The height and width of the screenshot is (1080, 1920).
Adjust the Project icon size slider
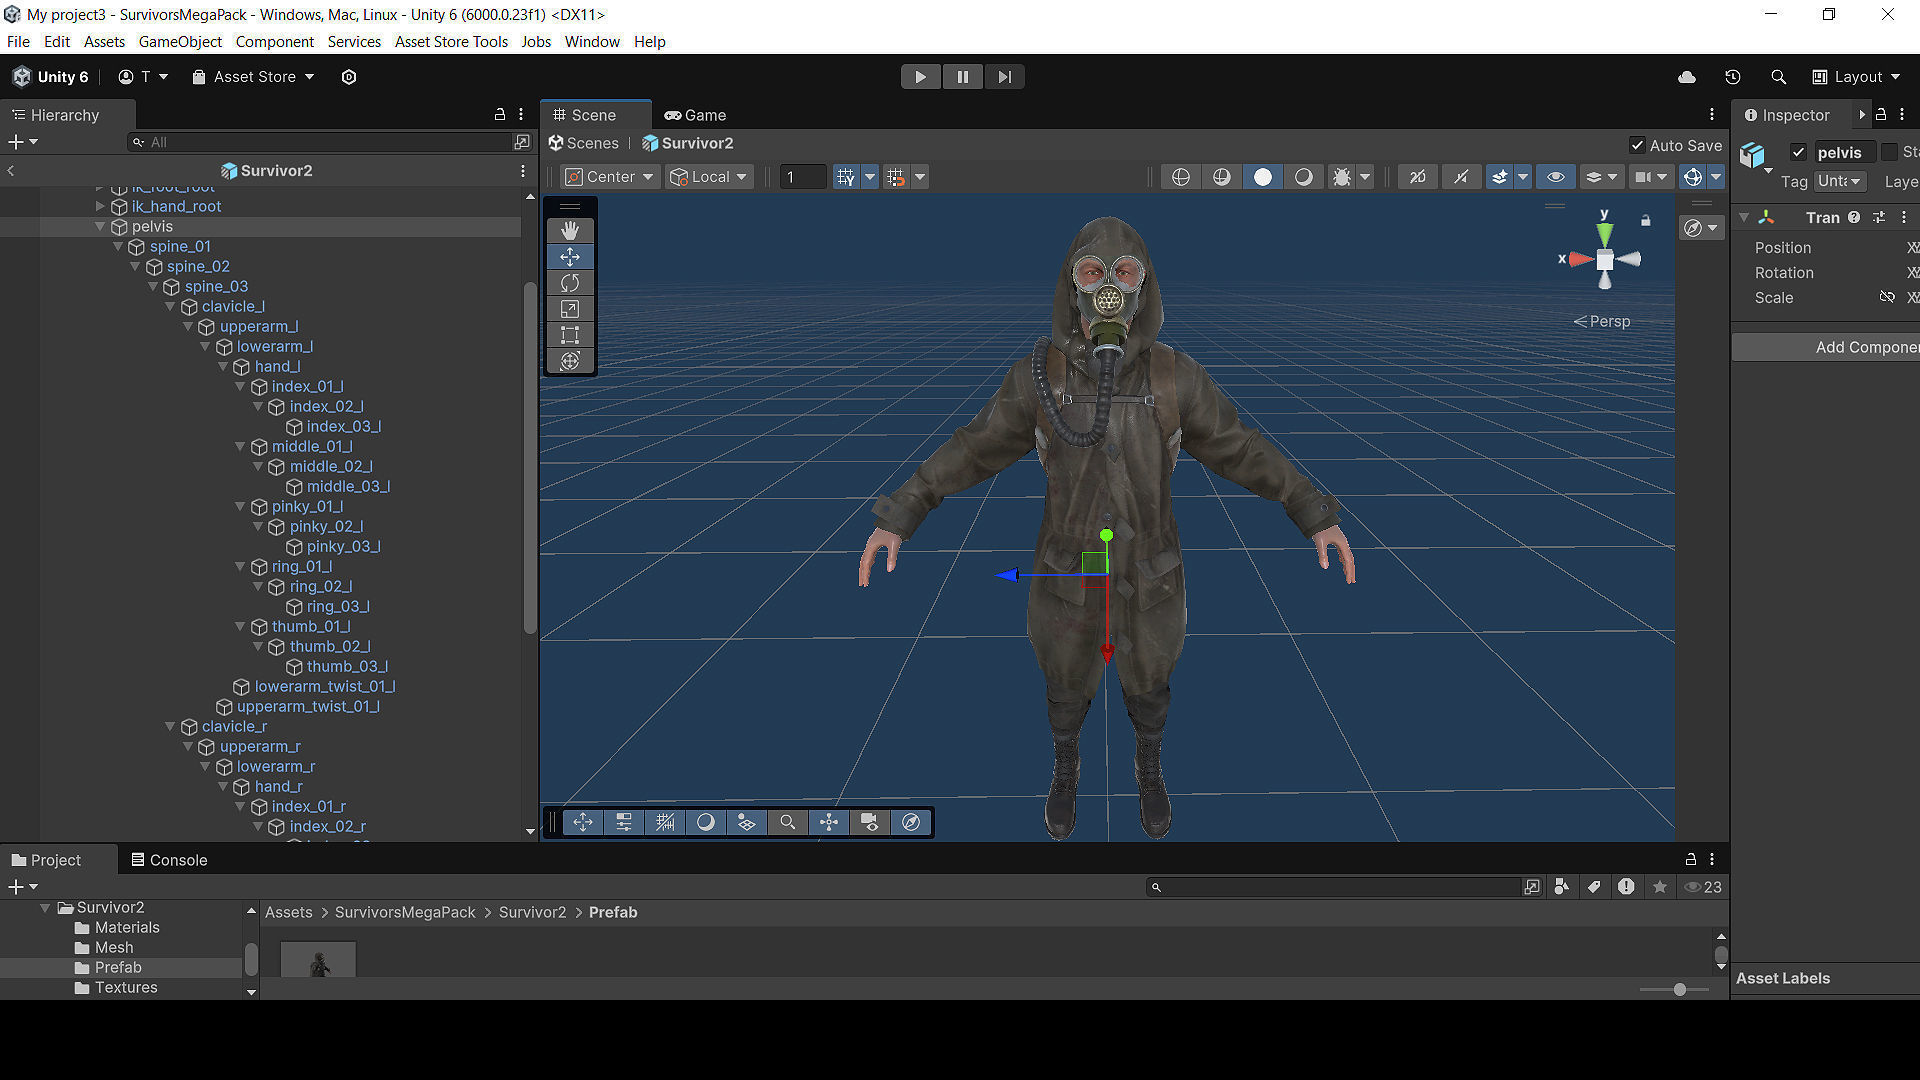(x=1679, y=989)
